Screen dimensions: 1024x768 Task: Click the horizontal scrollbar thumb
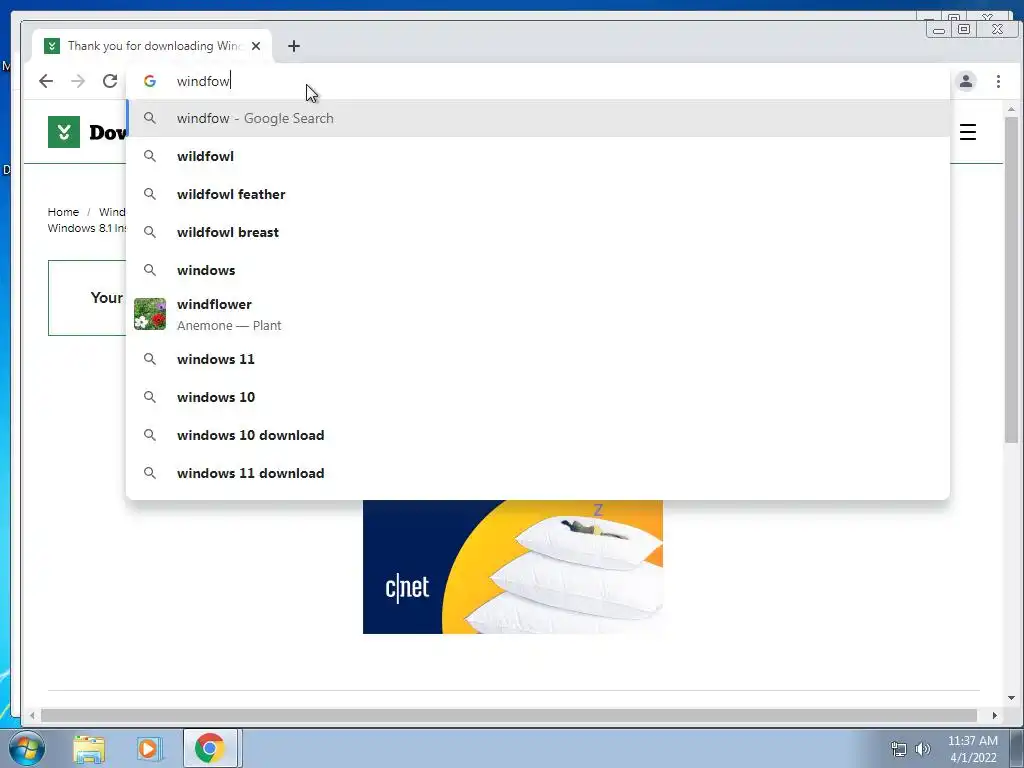[x=509, y=716]
